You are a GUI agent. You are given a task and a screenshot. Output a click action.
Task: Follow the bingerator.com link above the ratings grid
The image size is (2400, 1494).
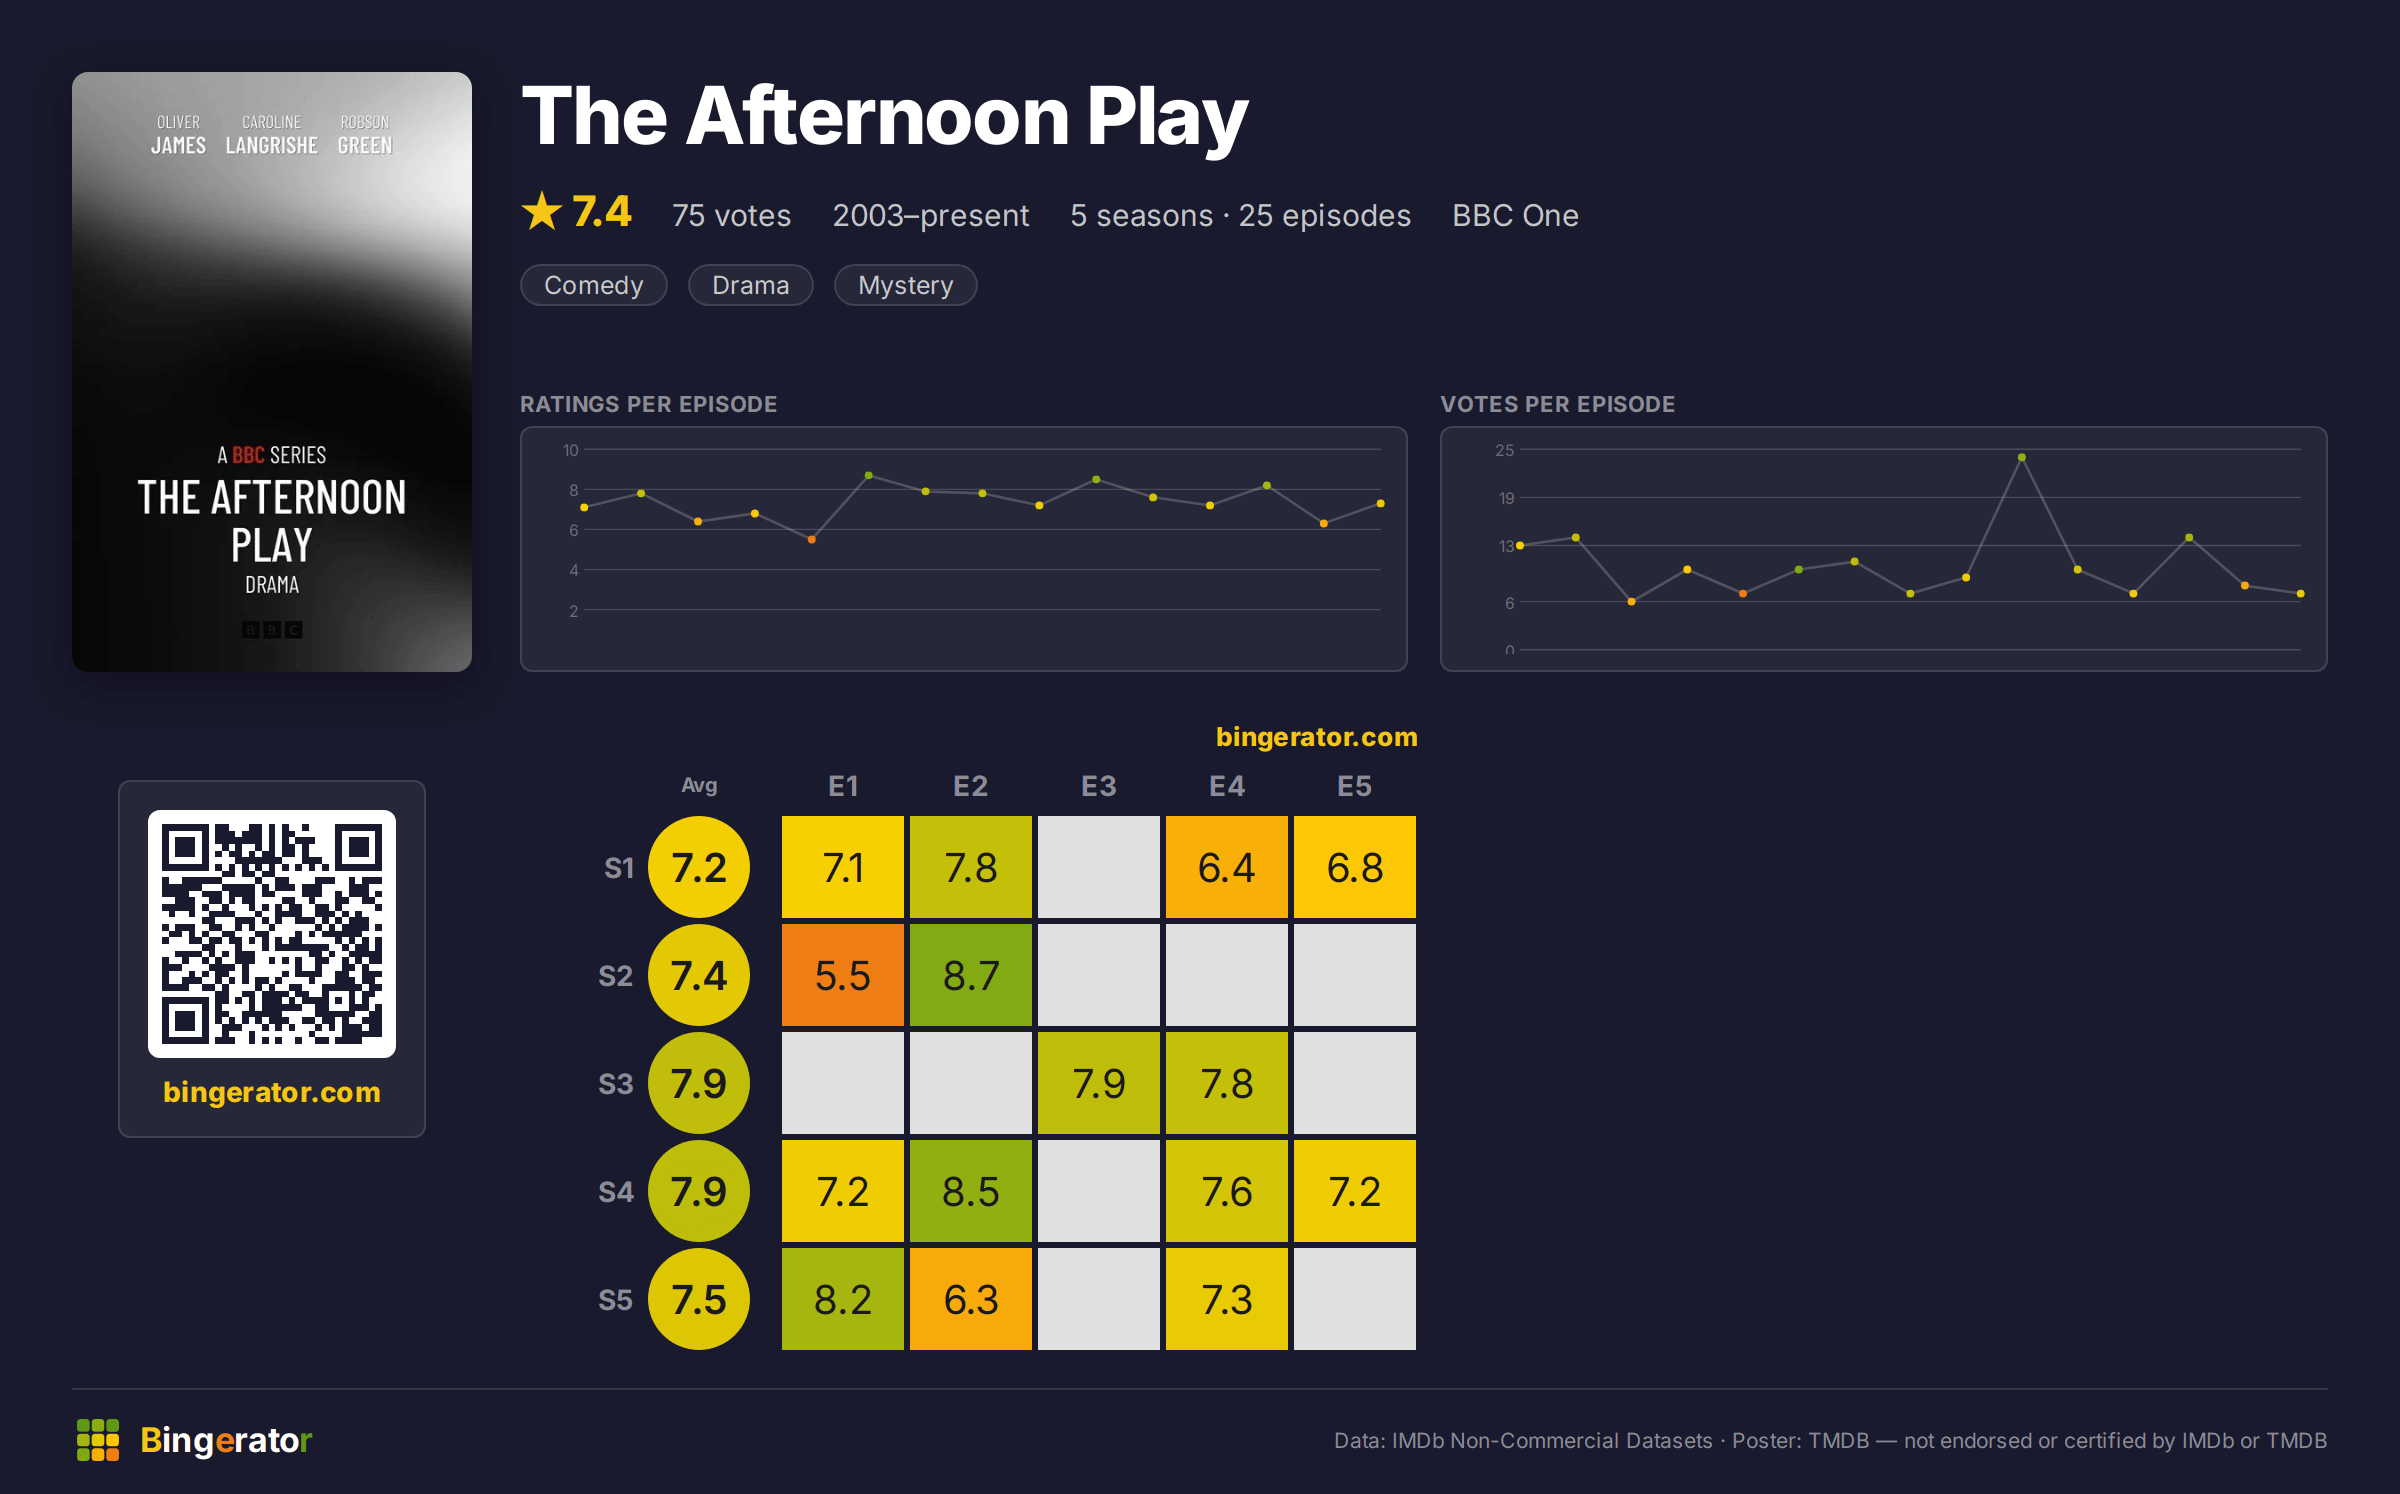tap(1316, 737)
